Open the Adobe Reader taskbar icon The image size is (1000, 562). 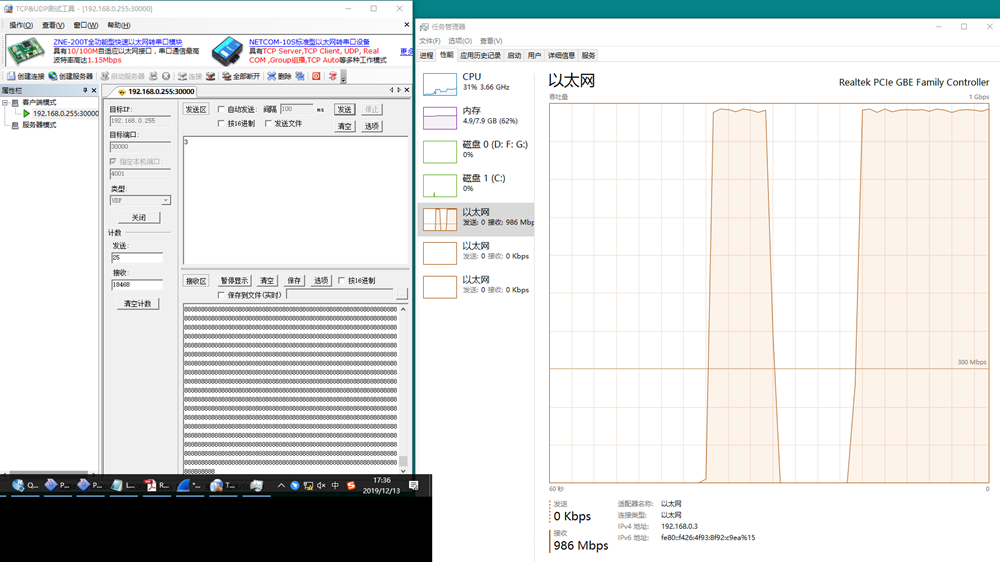pyautogui.click(x=151, y=486)
